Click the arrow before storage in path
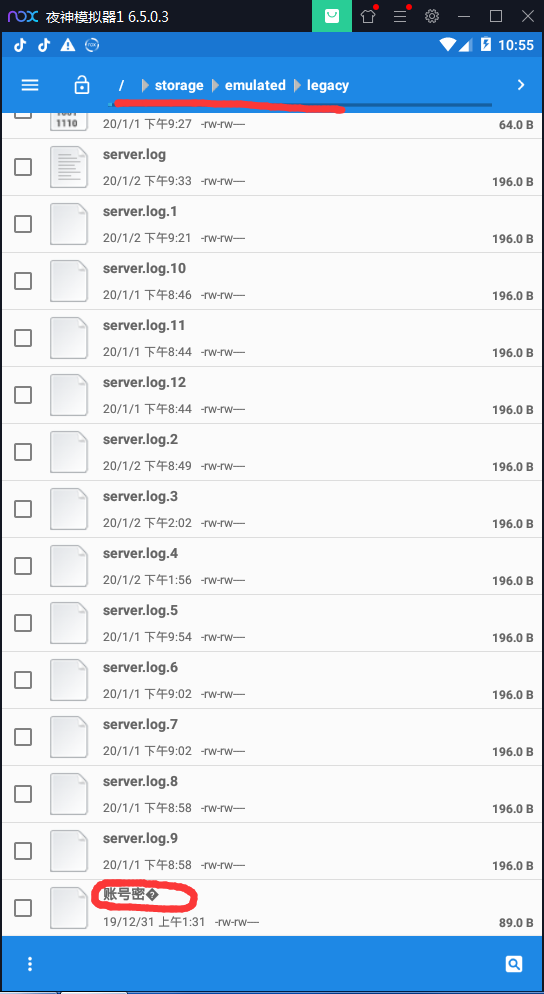The width and height of the screenshot is (544, 994). 145,85
